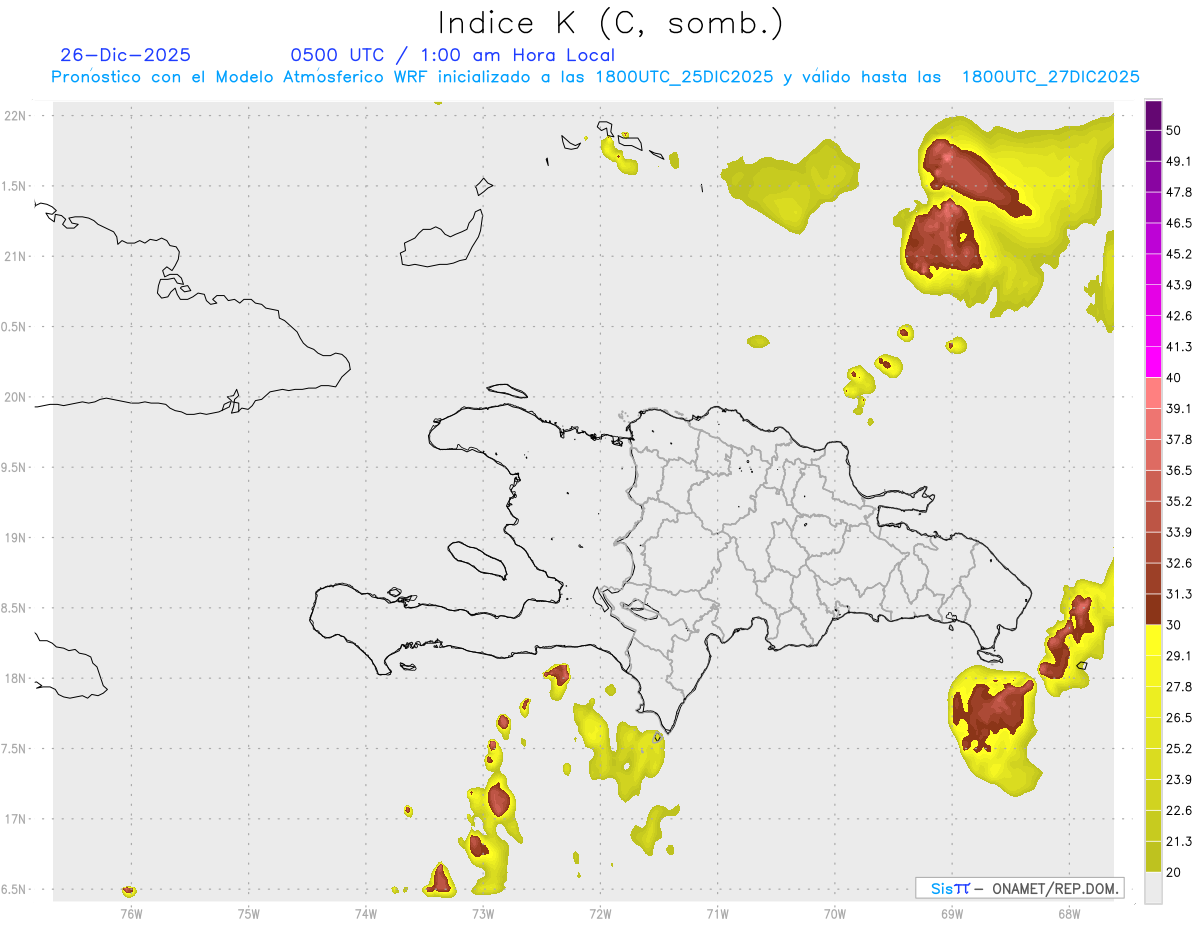Click the colorbar value "27.8"
The image size is (1200, 927).
pos(1180,687)
